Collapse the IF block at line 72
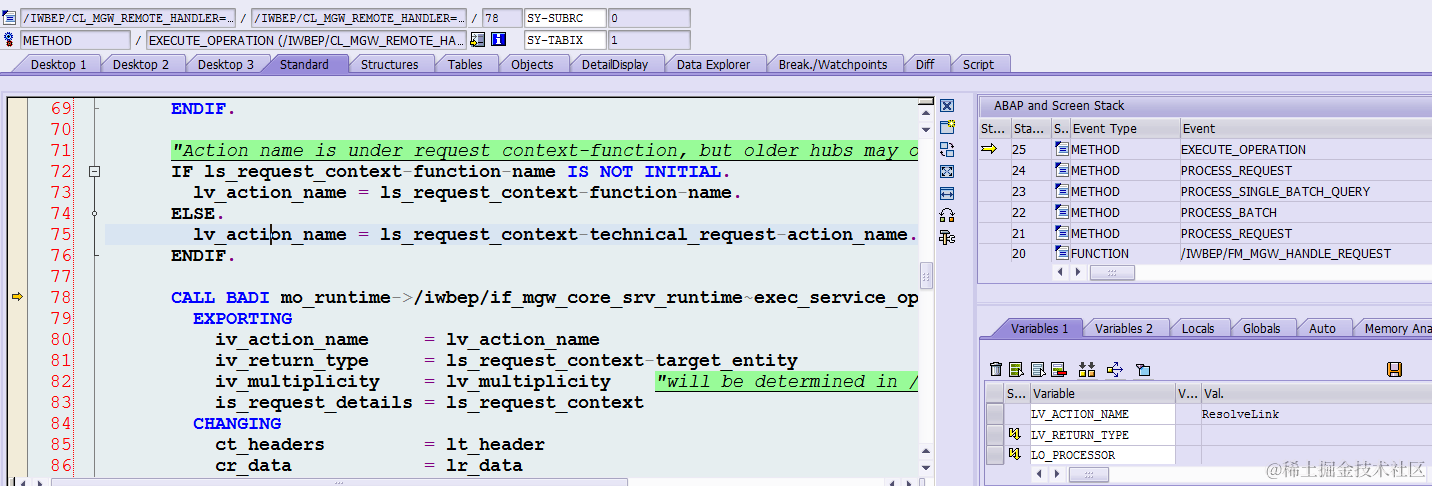Image resolution: width=1432 pixels, height=486 pixels. (95, 172)
